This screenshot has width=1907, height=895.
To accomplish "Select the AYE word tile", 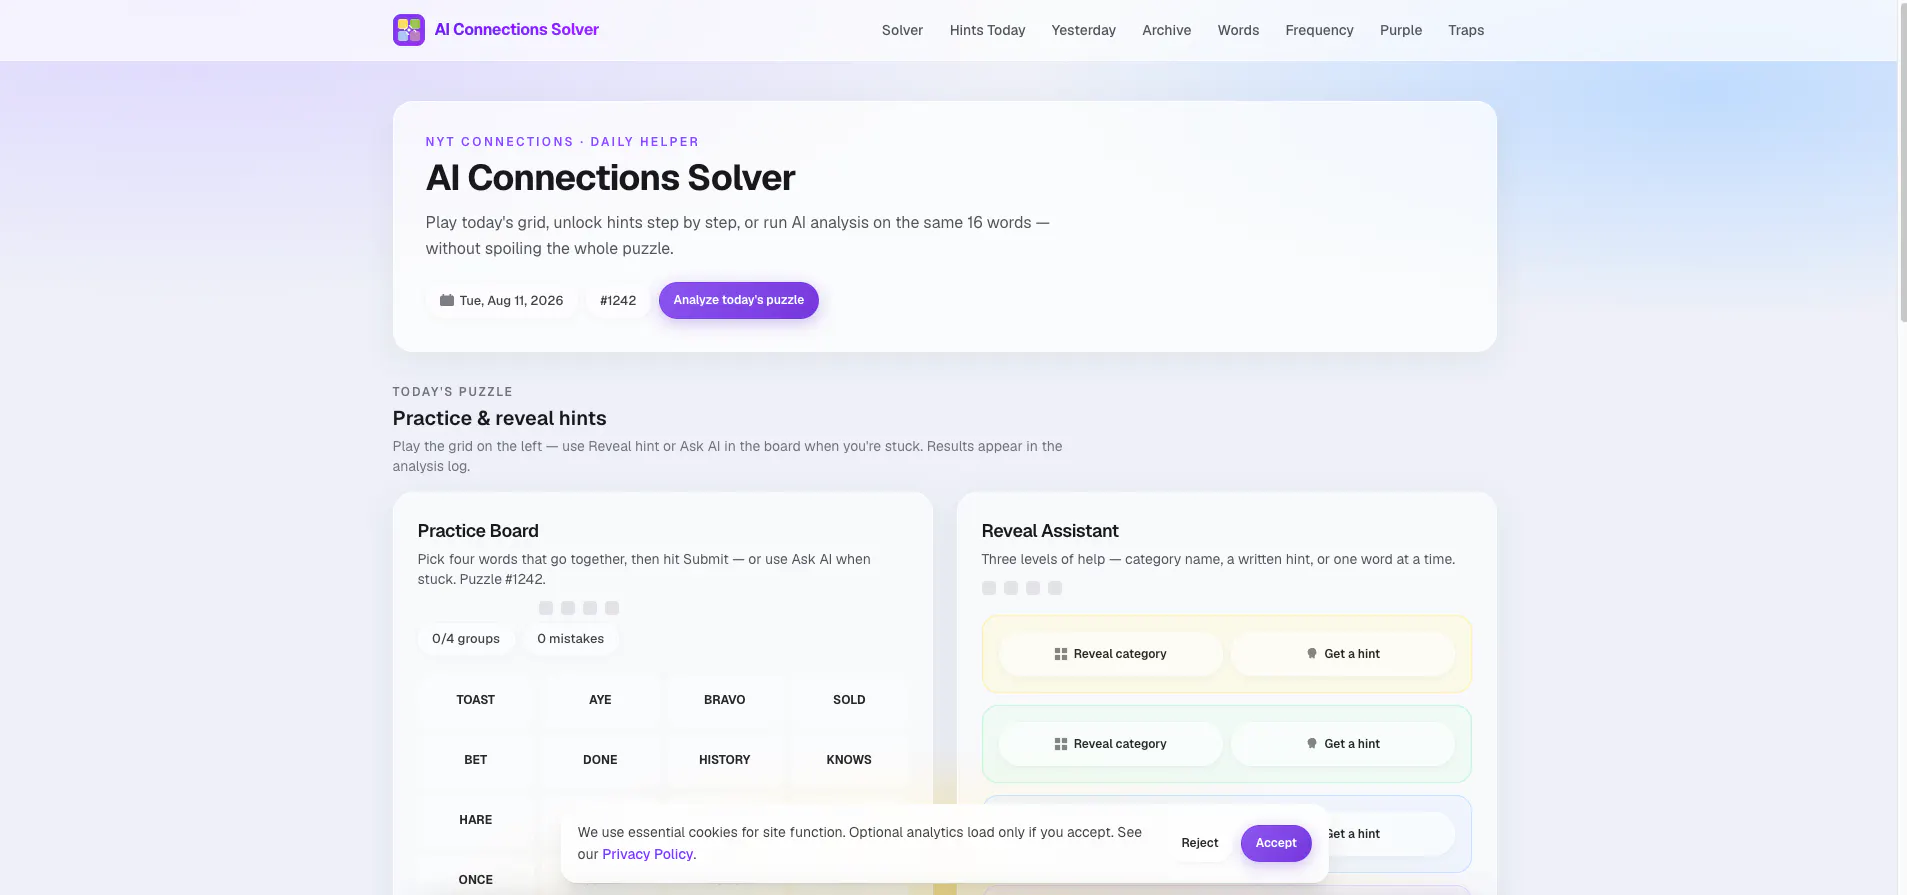I will [x=600, y=700].
